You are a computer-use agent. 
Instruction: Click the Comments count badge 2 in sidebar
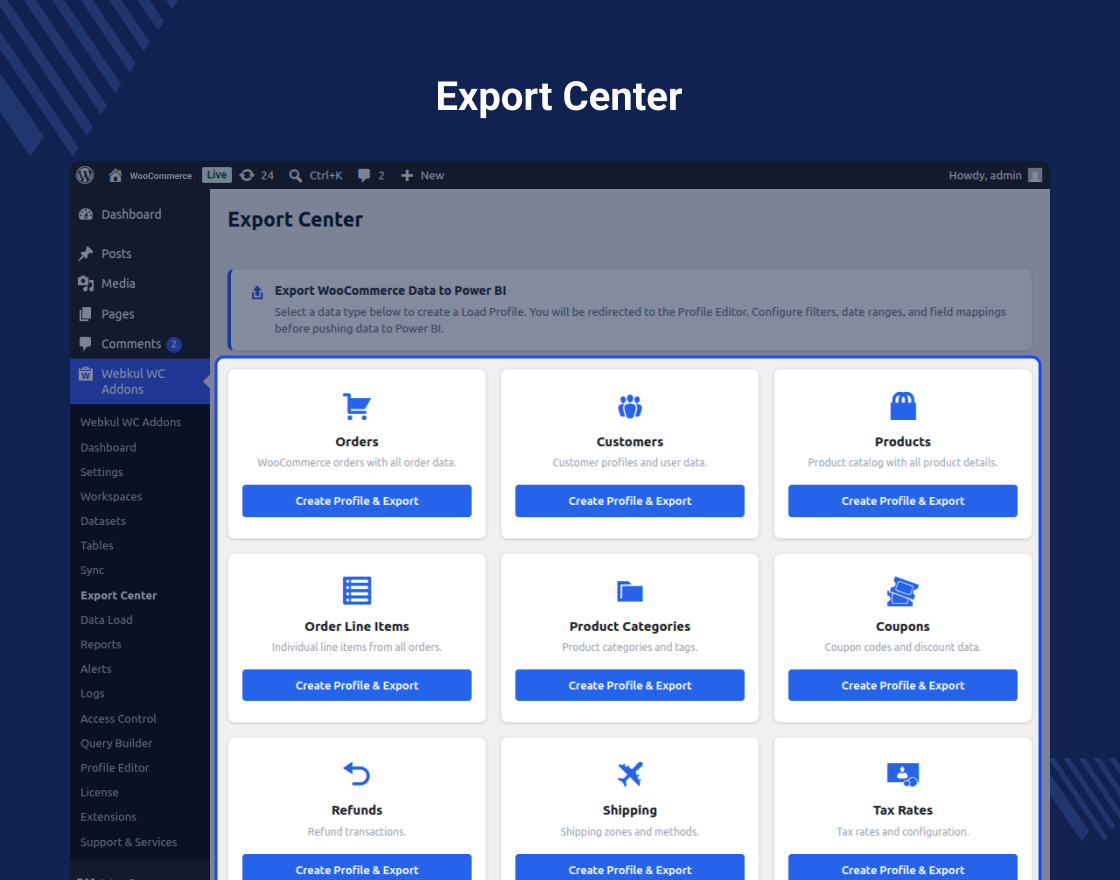174,344
